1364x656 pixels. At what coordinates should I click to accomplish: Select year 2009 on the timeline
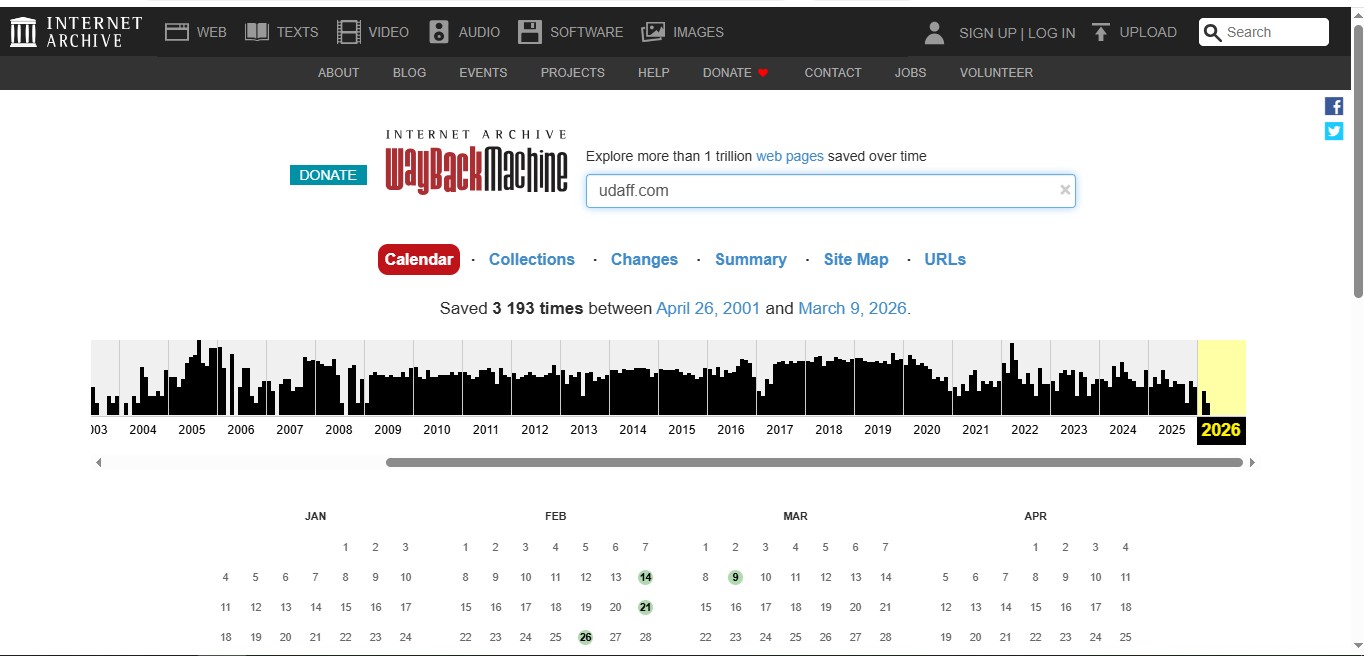tap(388, 430)
